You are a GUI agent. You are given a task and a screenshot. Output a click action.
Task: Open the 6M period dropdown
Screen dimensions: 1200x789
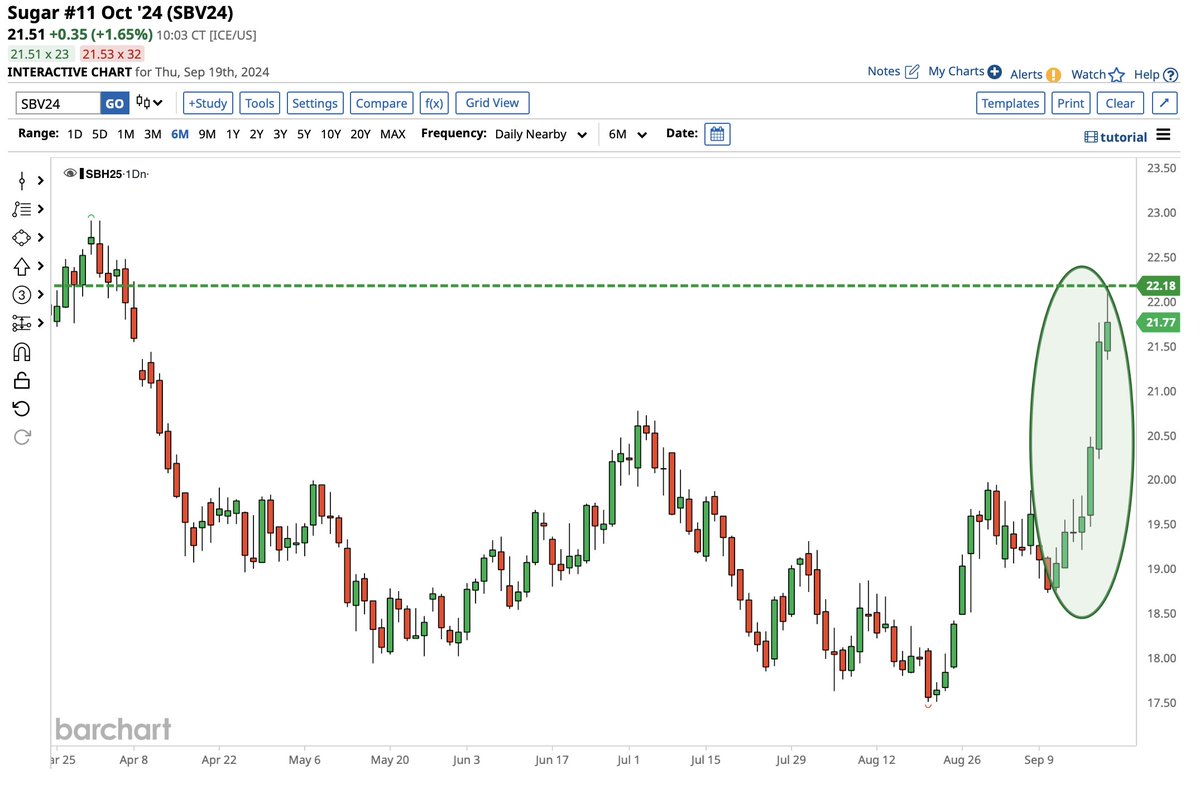tap(628, 134)
